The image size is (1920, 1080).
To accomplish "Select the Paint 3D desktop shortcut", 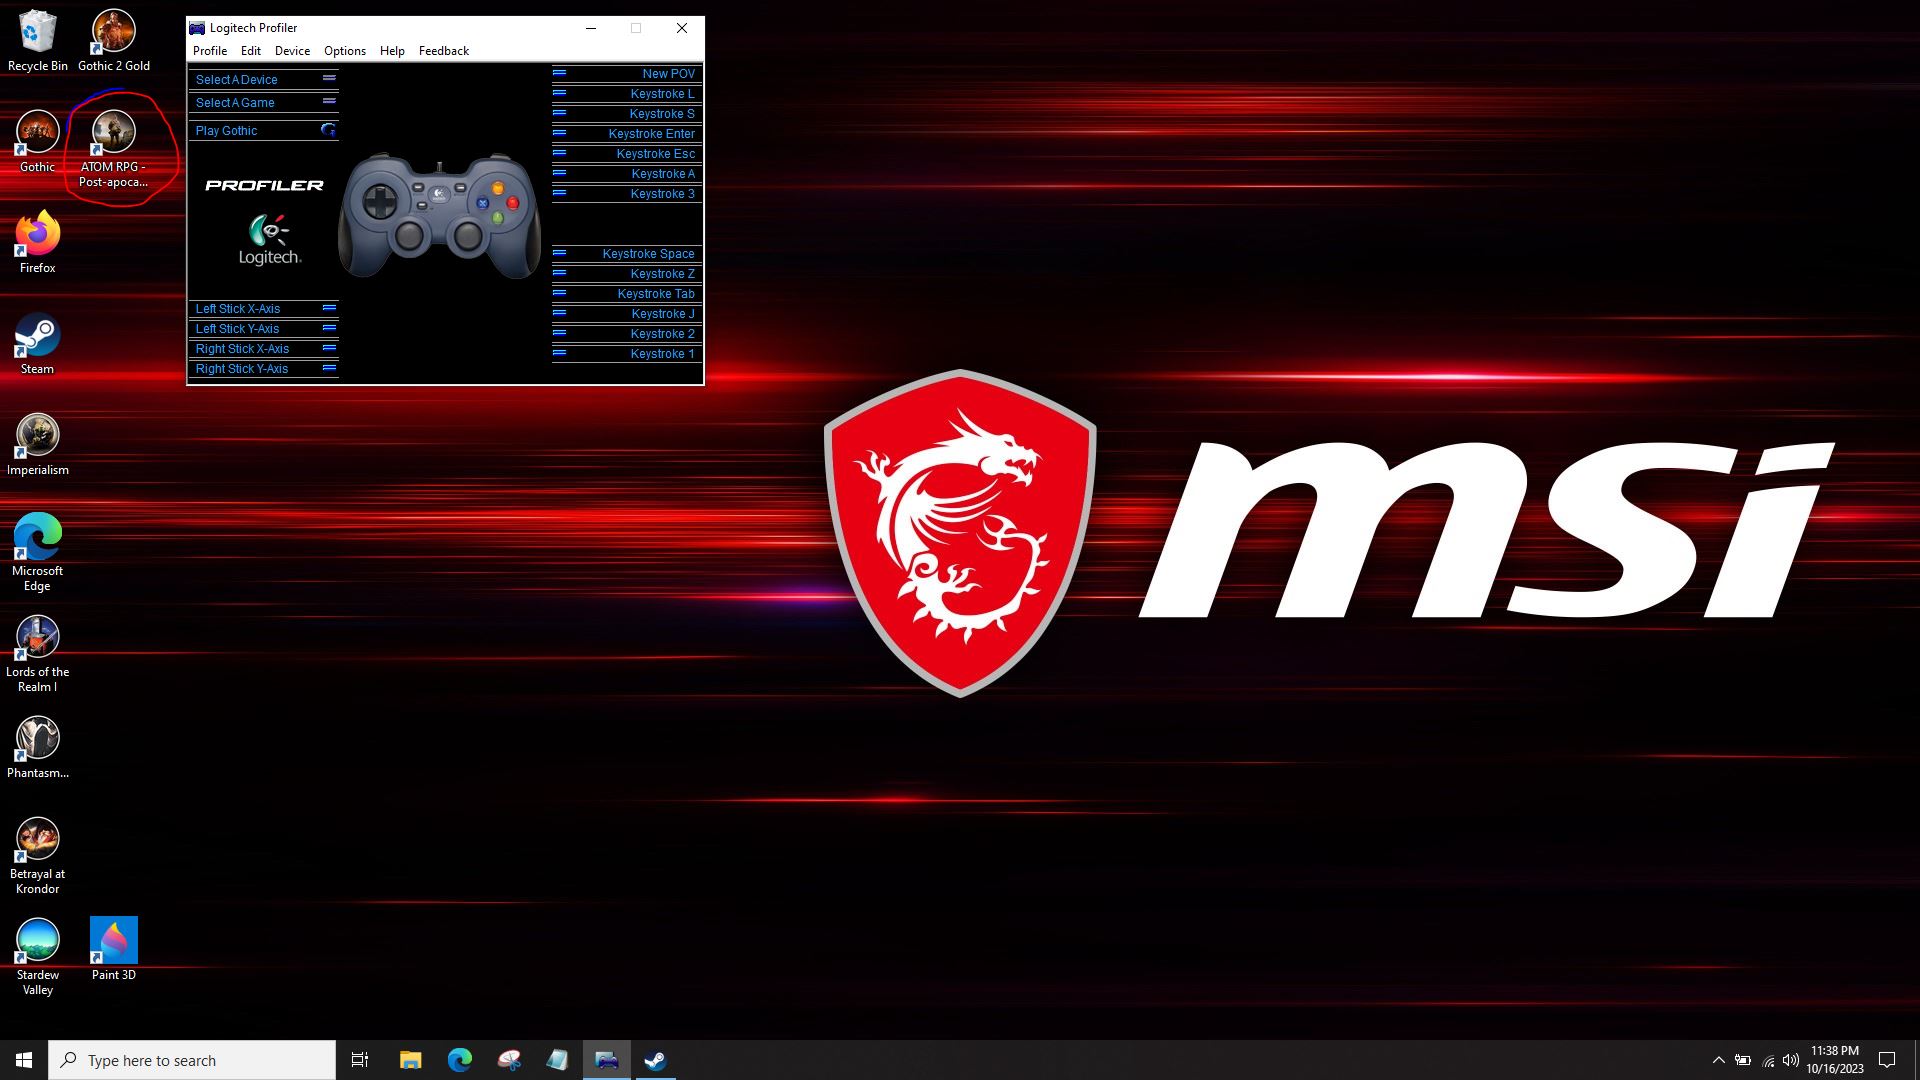I will click(x=114, y=950).
